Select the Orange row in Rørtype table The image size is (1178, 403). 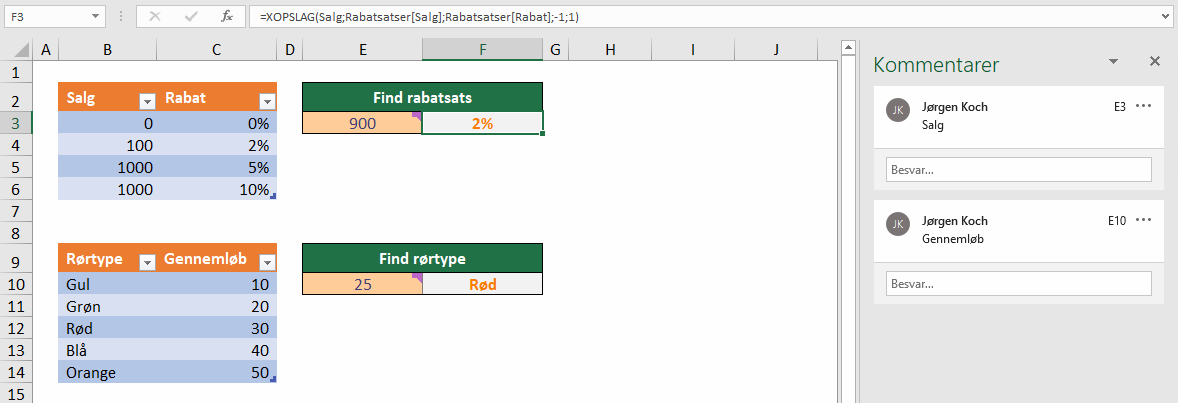coord(167,372)
